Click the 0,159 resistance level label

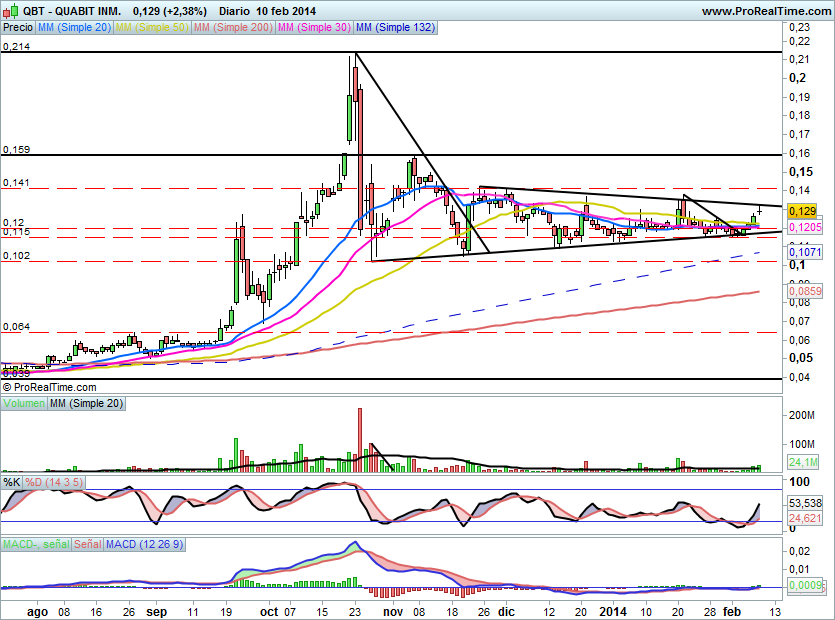point(16,150)
